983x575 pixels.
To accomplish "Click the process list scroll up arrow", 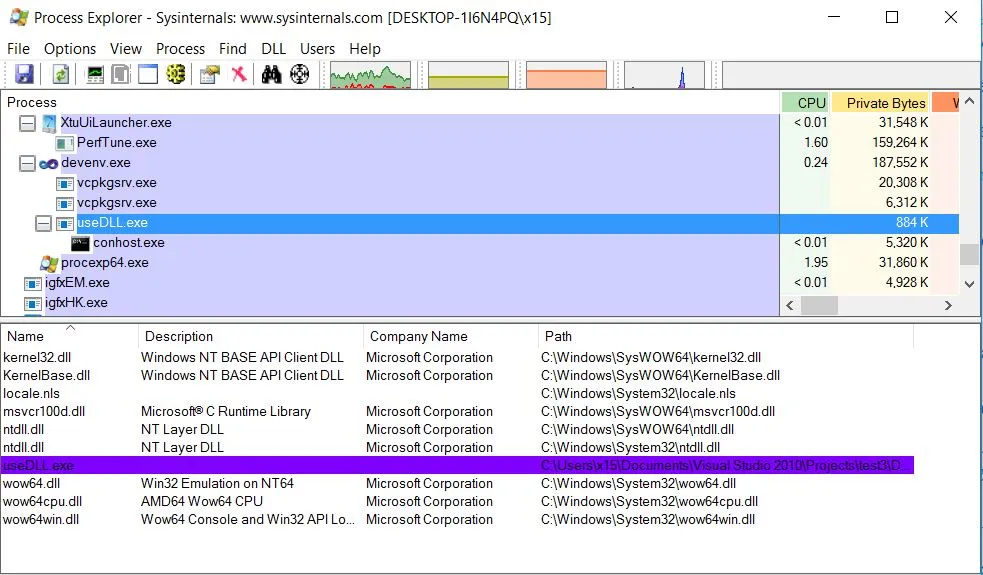I will (969, 101).
